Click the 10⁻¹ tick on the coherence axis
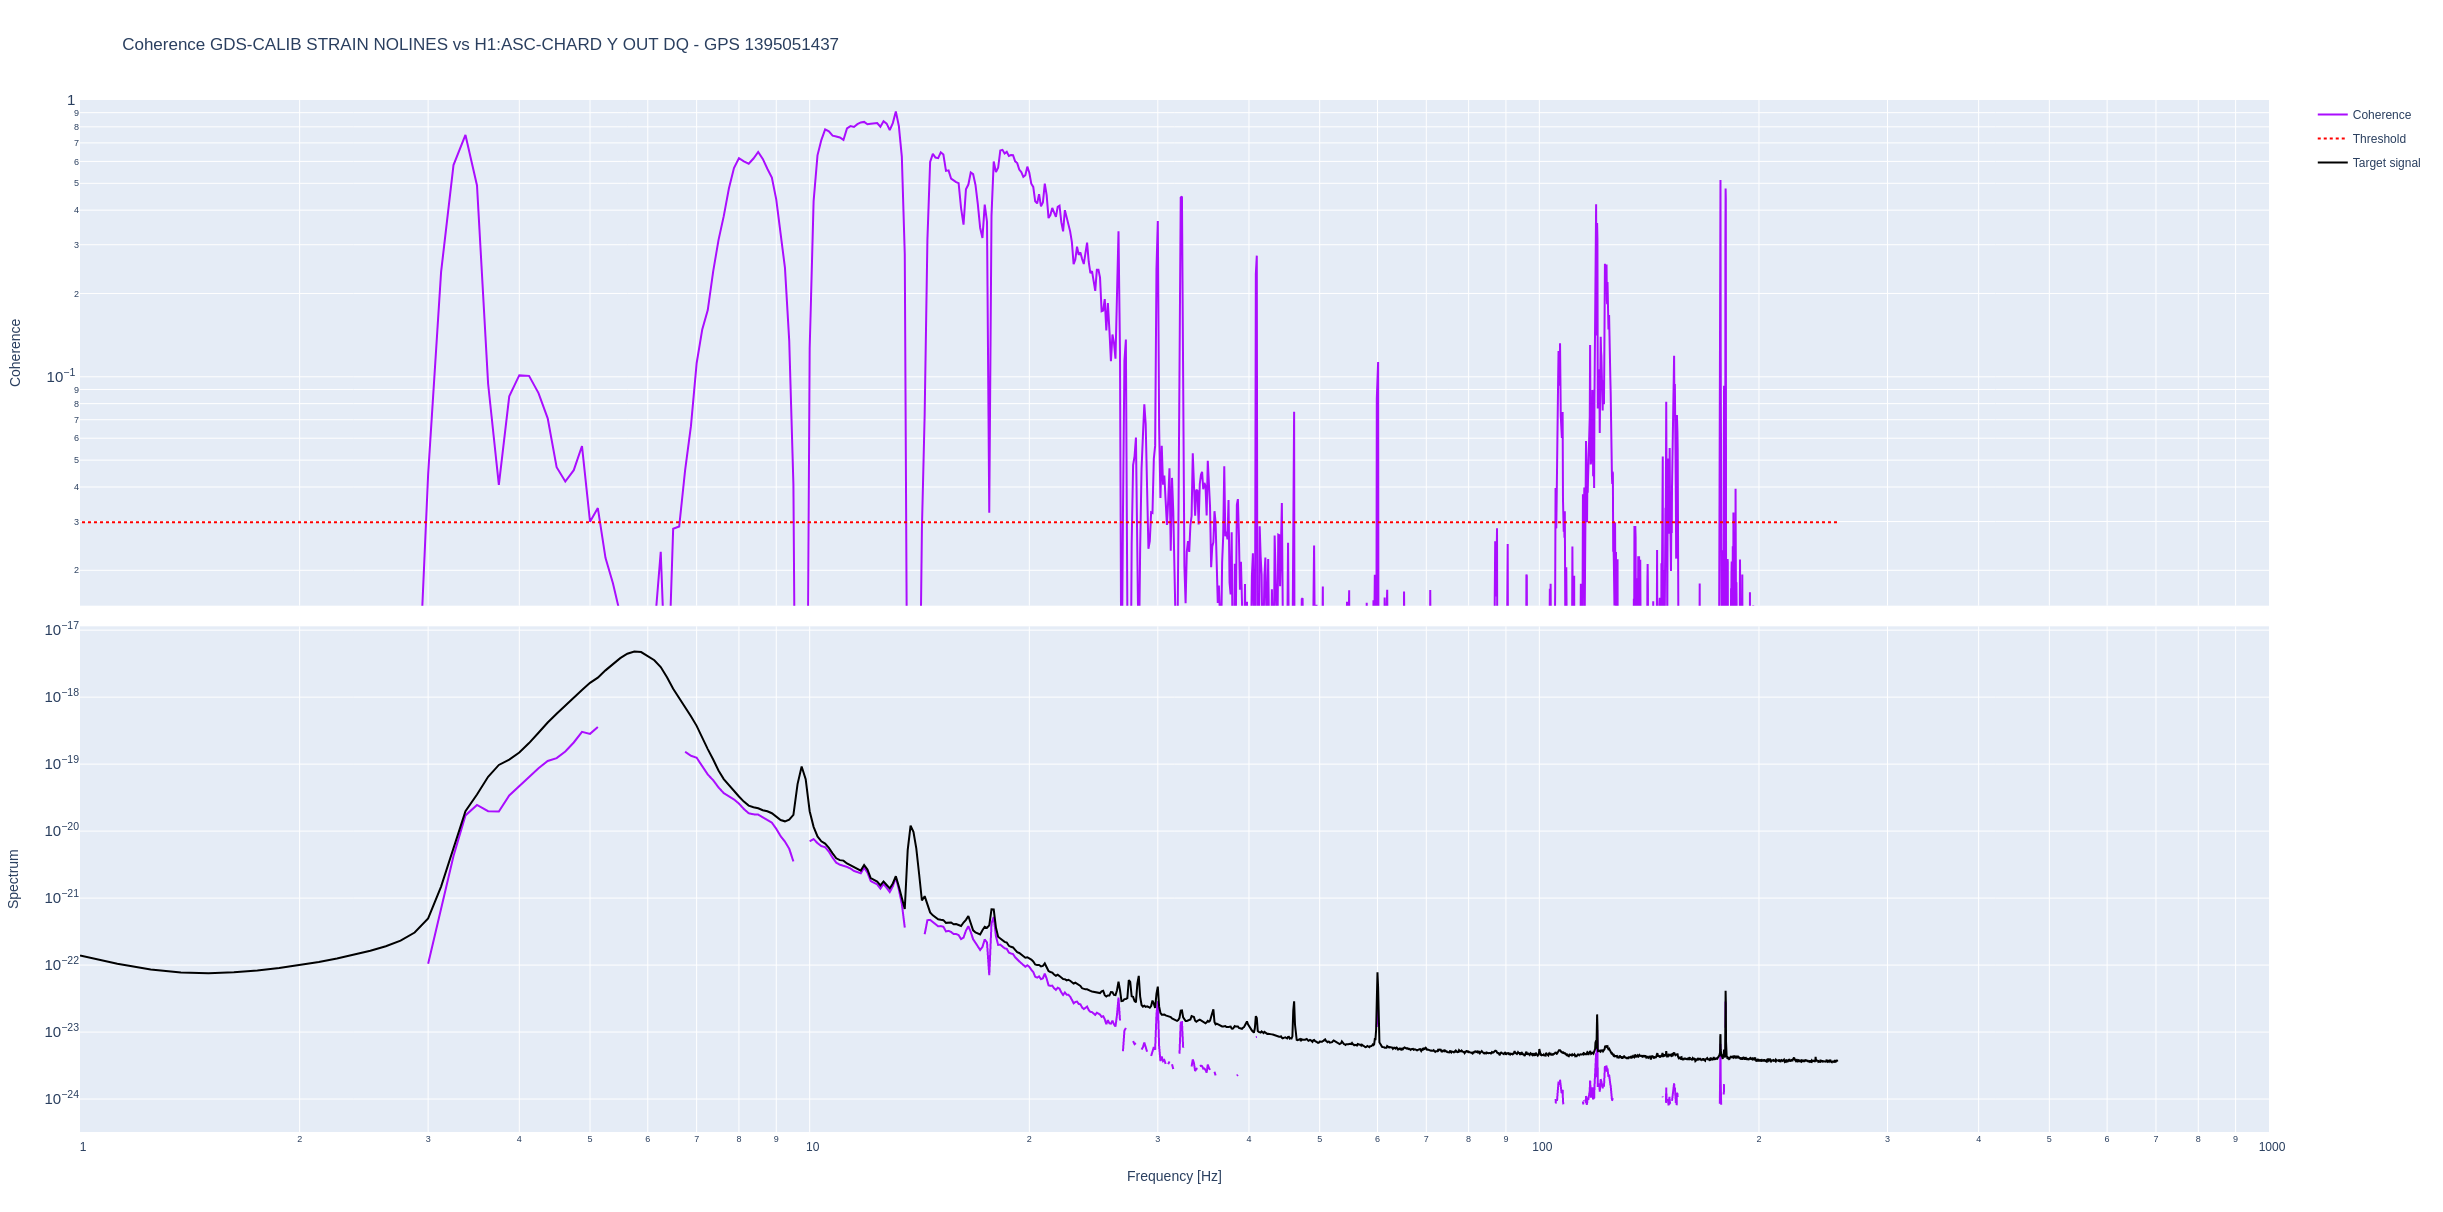The width and height of the screenshot is (2443, 1212). [x=60, y=376]
